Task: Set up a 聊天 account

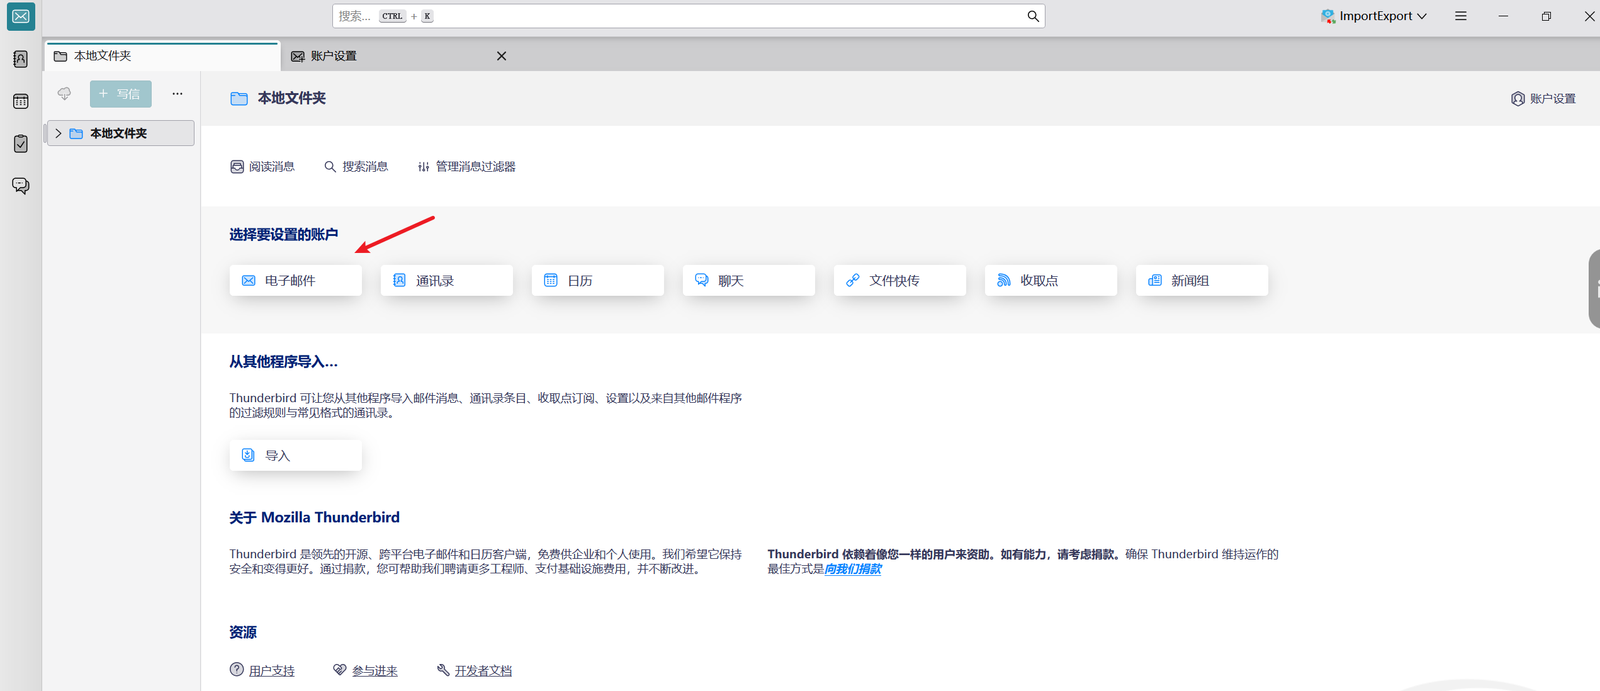Action: click(x=749, y=280)
